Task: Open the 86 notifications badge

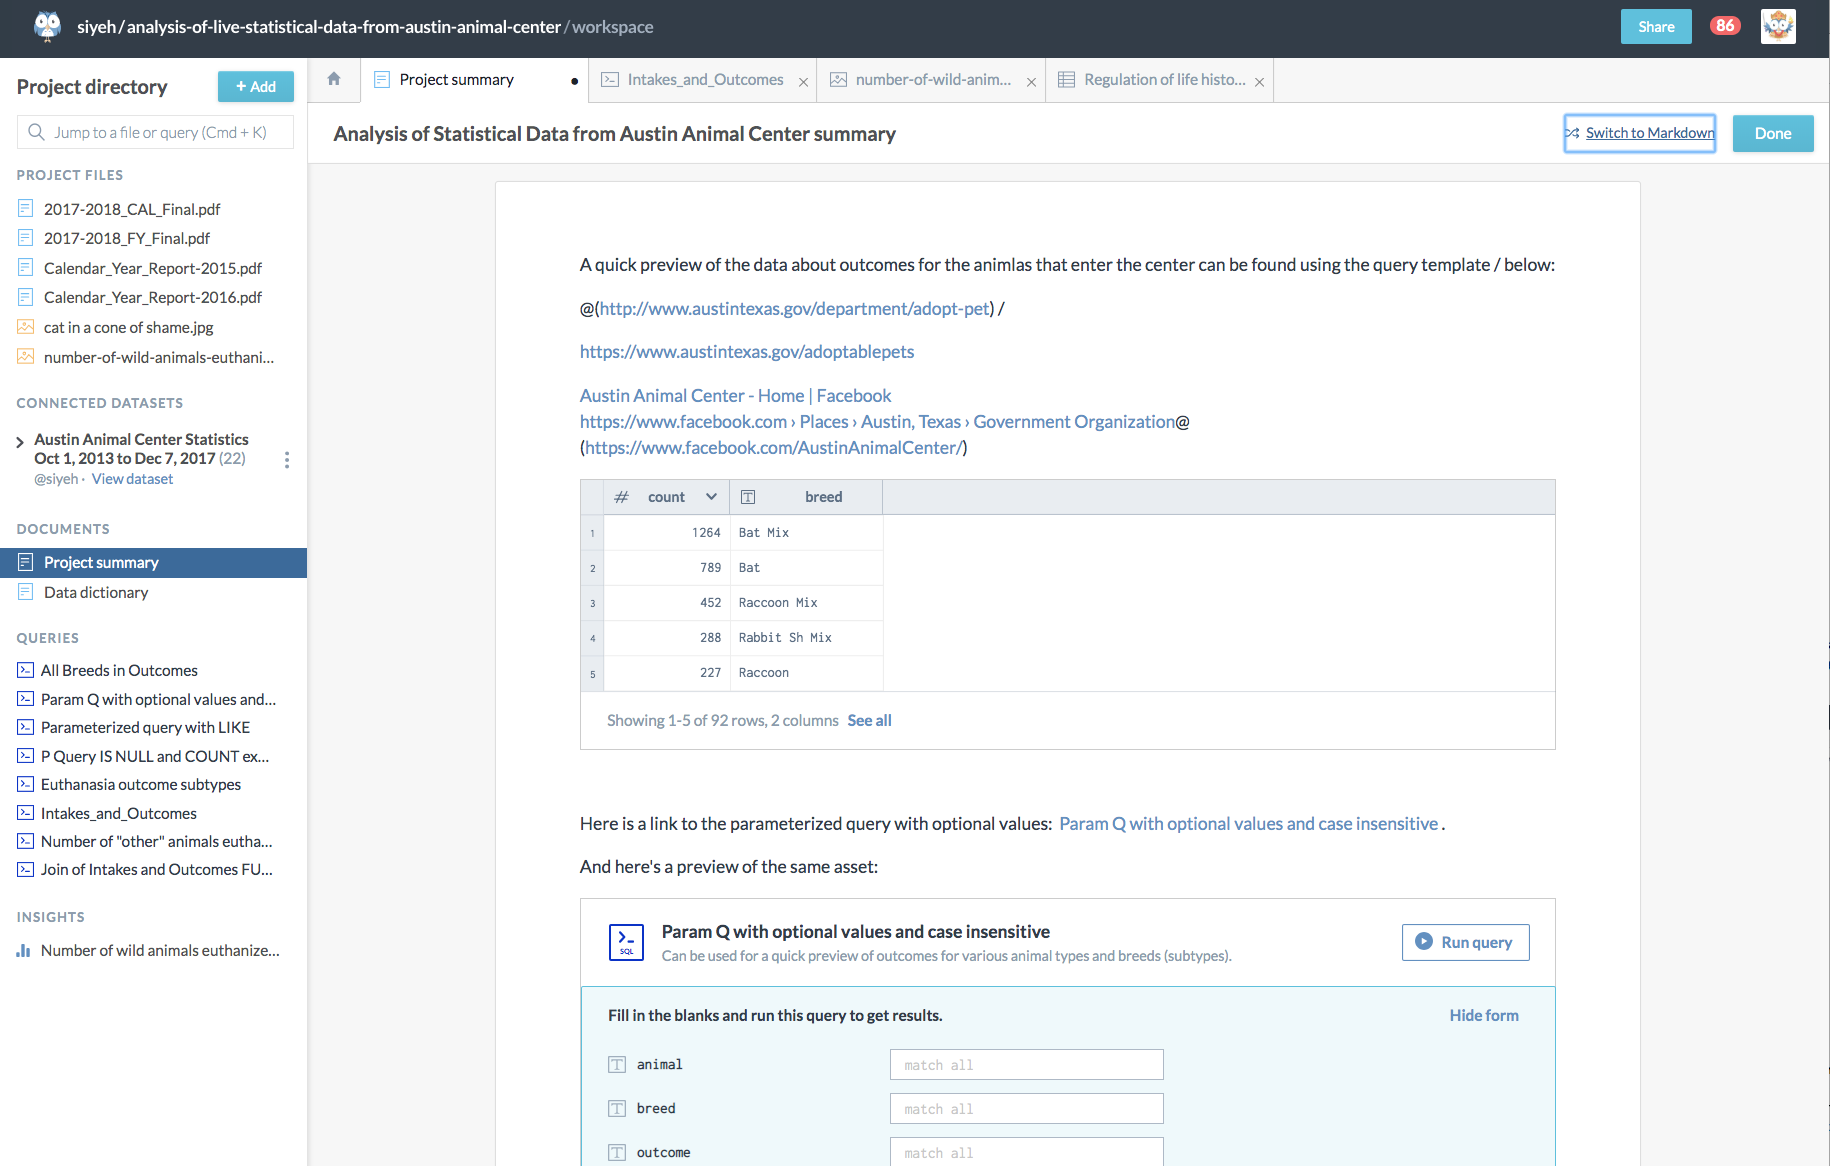Action: (1725, 26)
